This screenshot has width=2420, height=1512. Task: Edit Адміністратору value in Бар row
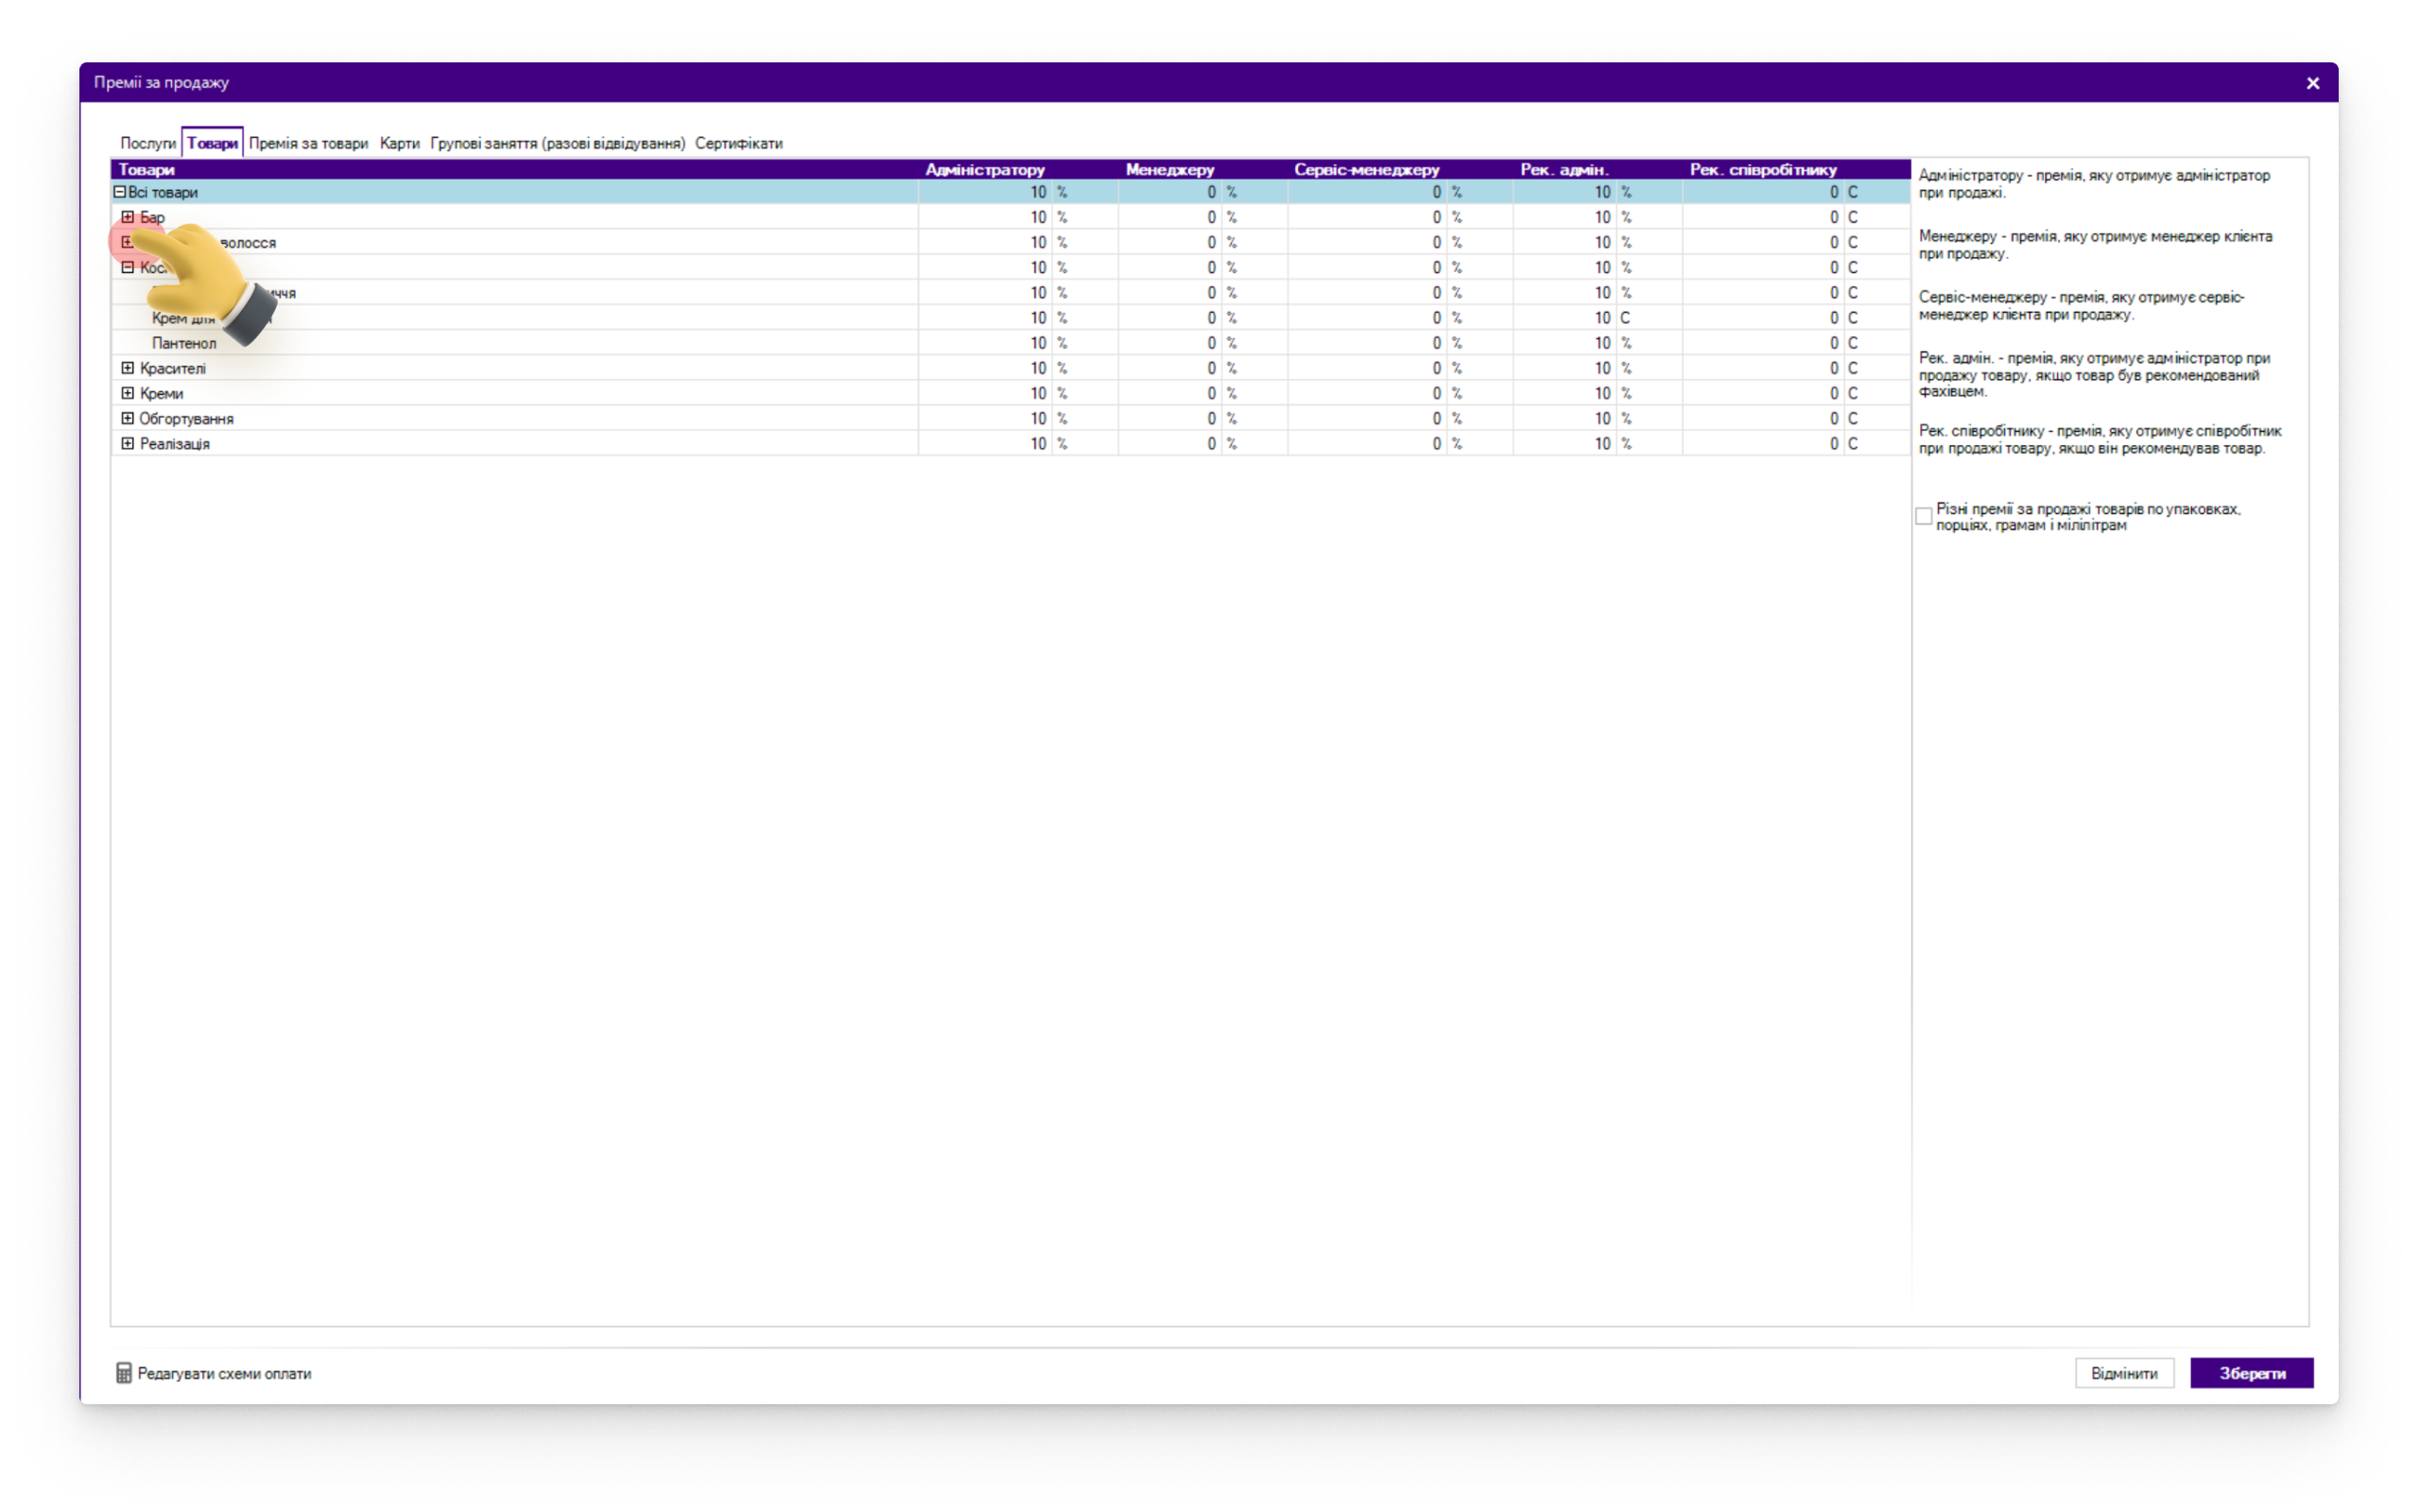point(984,217)
